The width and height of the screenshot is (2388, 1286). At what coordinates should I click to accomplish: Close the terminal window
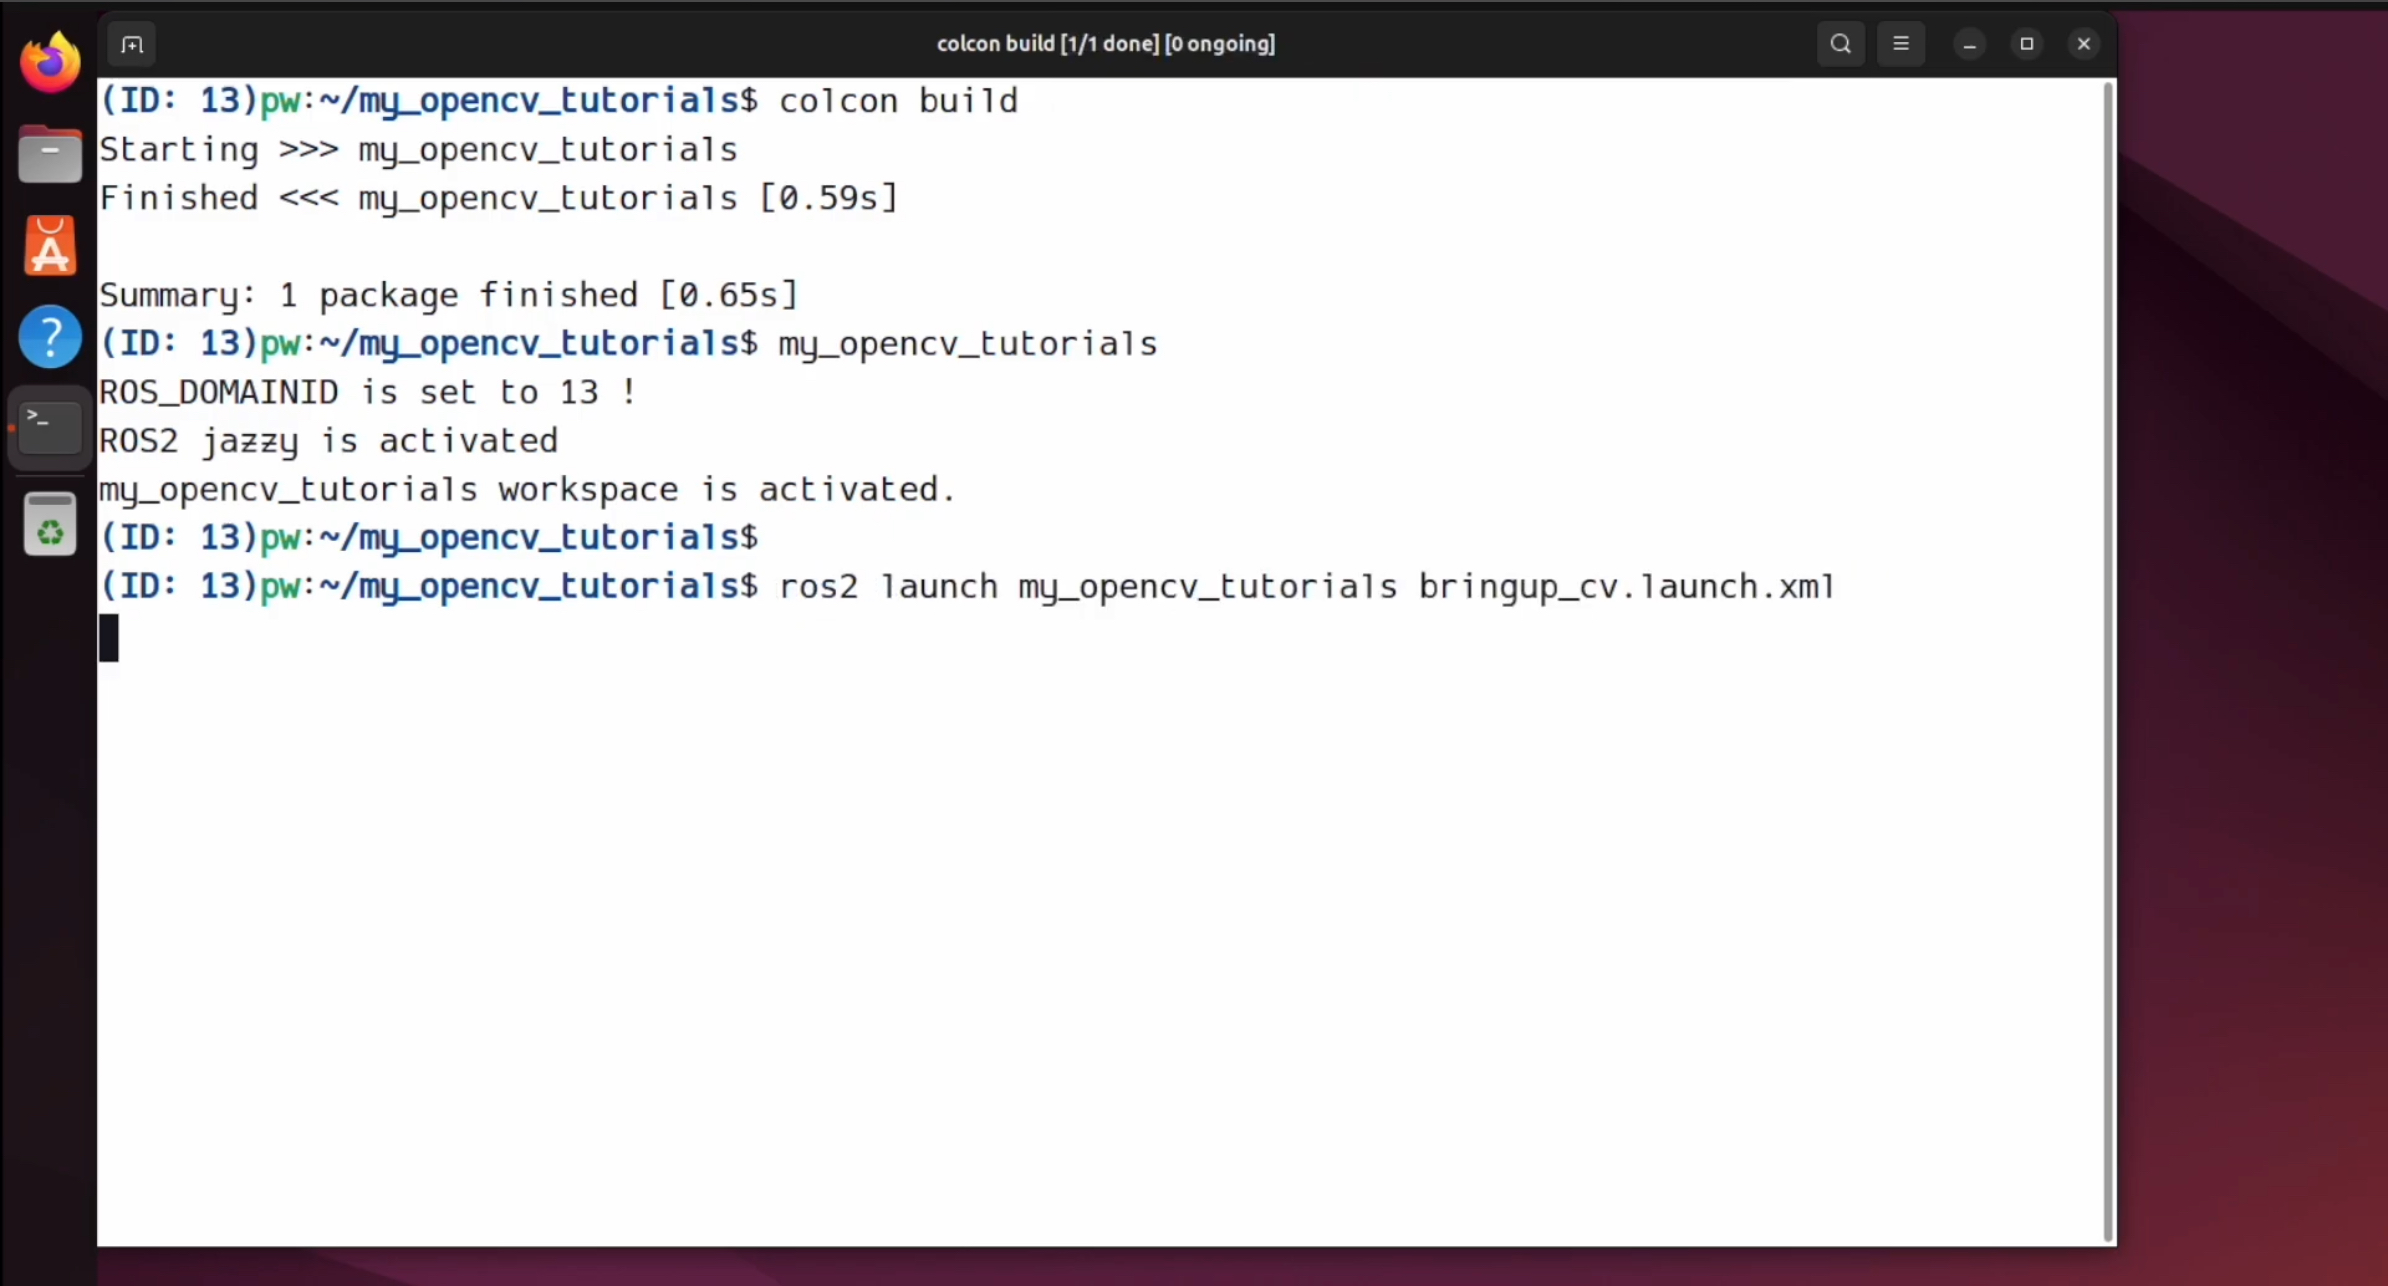[x=2084, y=44]
